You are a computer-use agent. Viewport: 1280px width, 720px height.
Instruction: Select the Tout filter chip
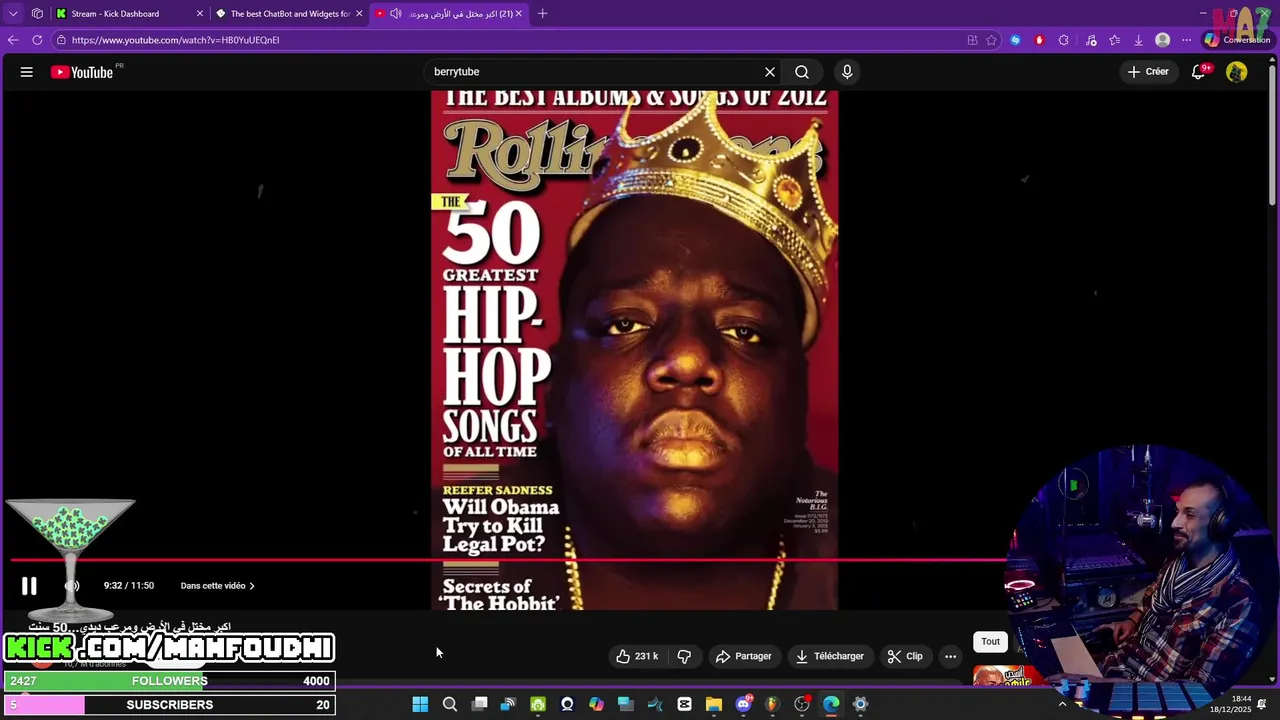(990, 641)
